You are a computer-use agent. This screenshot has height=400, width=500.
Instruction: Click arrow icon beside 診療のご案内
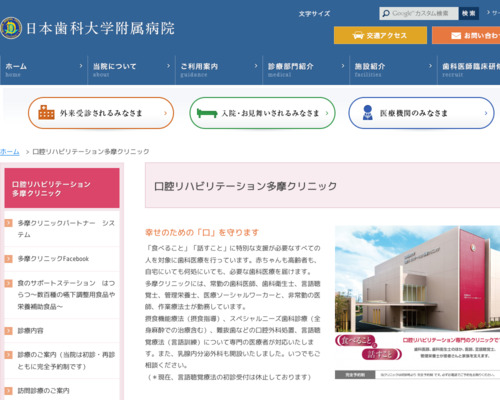click(x=8, y=355)
